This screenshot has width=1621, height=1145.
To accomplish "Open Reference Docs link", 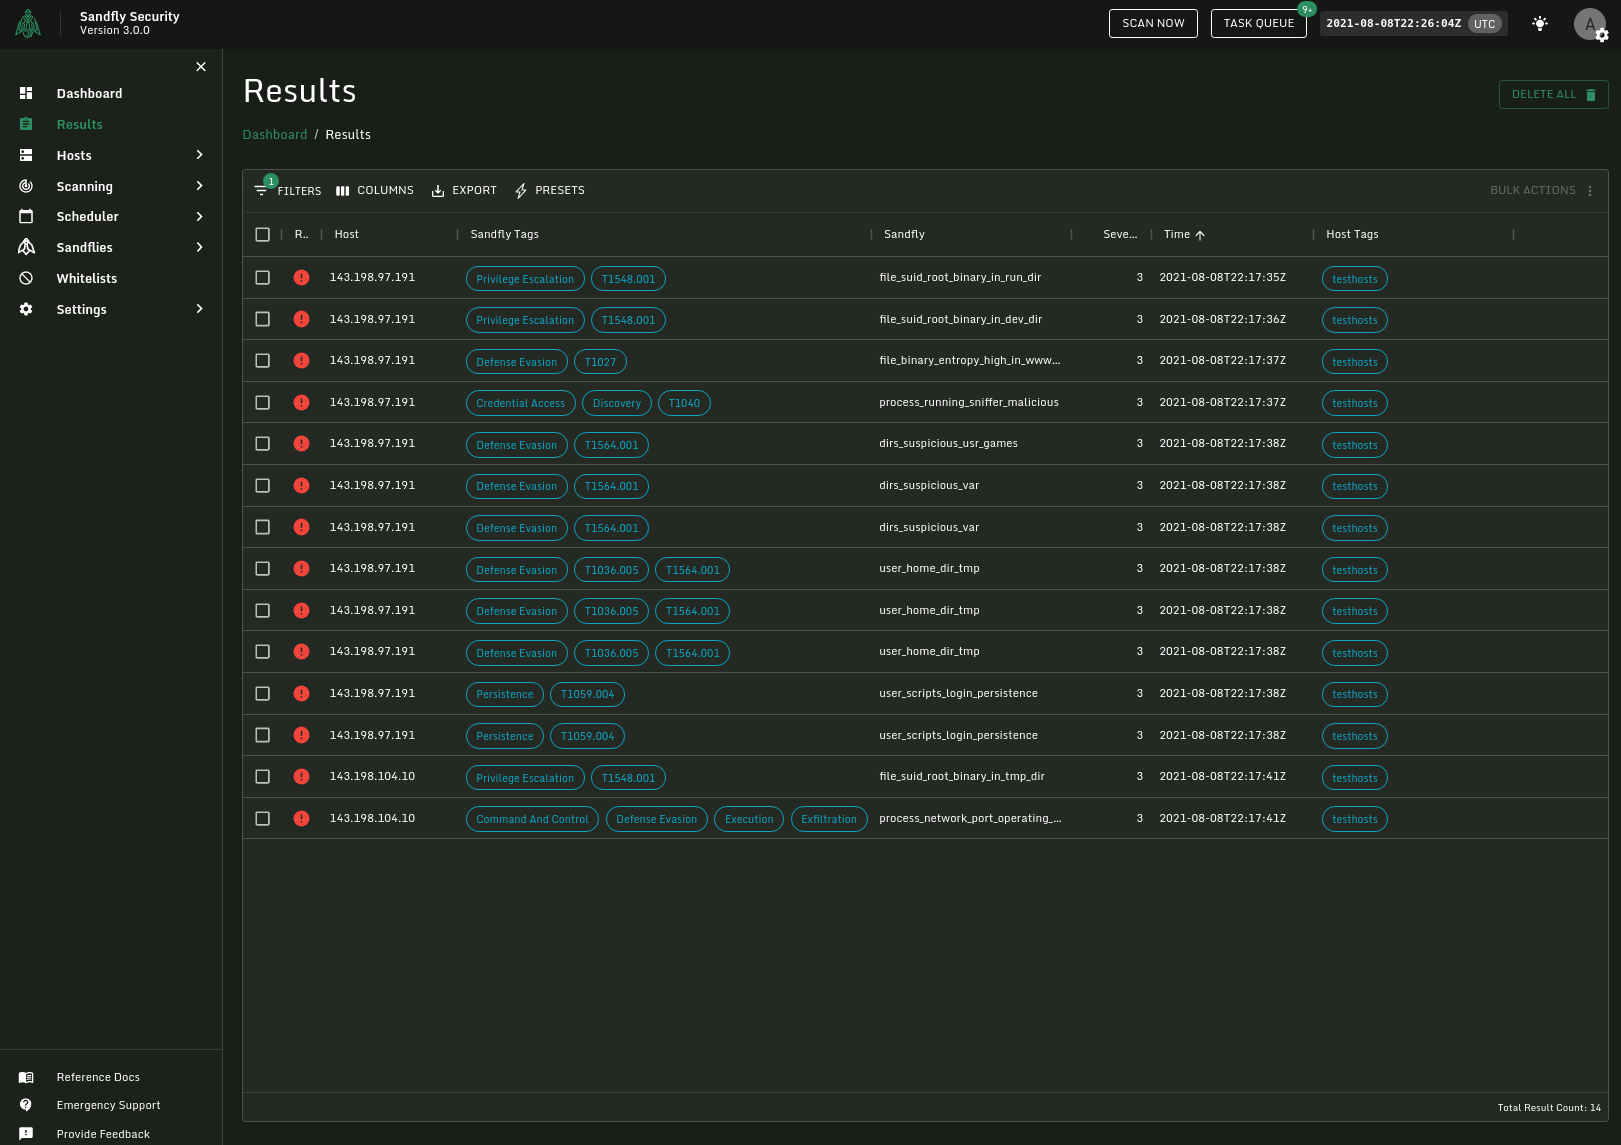I will pyautogui.click(x=98, y=1078).
